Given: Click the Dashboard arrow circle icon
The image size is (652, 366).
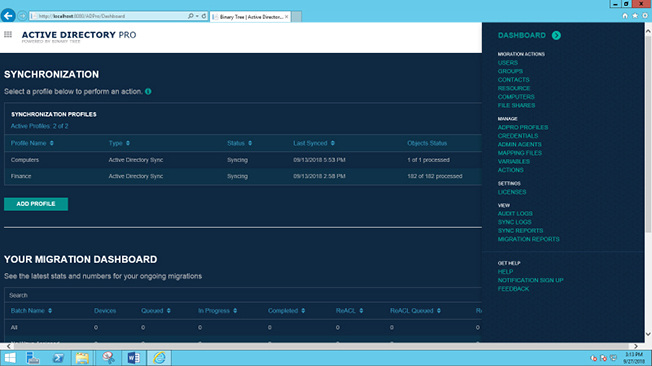Looking at the screenshot, I should click(556, 35).
